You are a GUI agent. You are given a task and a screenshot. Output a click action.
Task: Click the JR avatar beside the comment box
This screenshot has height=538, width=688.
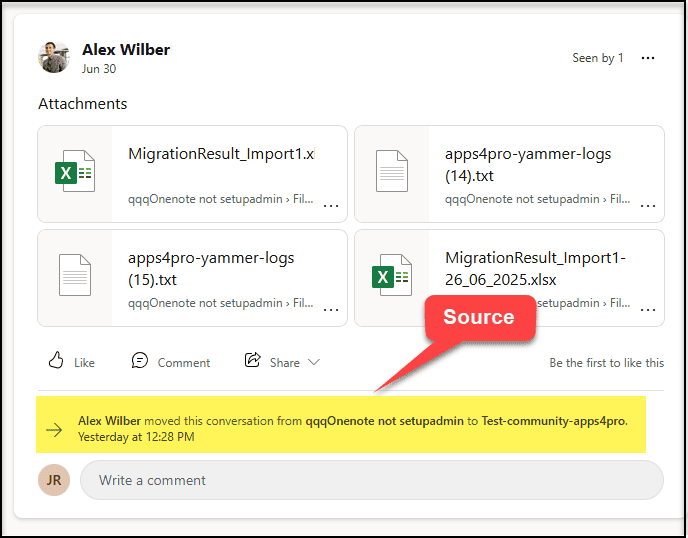54,480
